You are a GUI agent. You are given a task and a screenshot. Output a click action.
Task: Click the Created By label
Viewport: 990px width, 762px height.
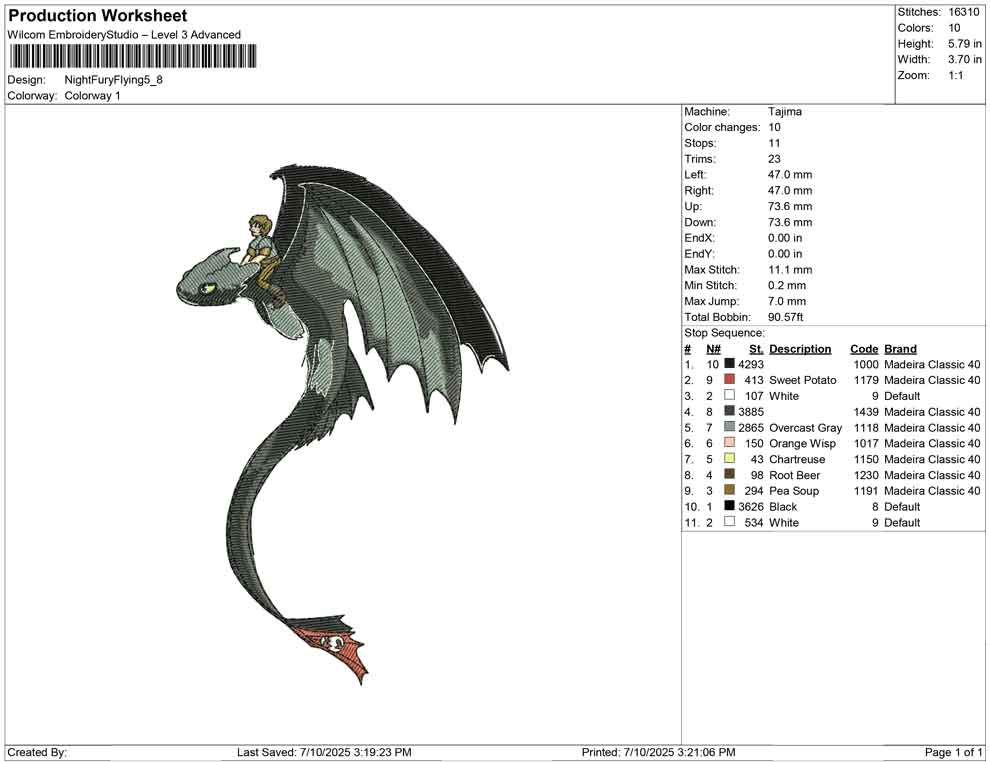coord(37,752)
